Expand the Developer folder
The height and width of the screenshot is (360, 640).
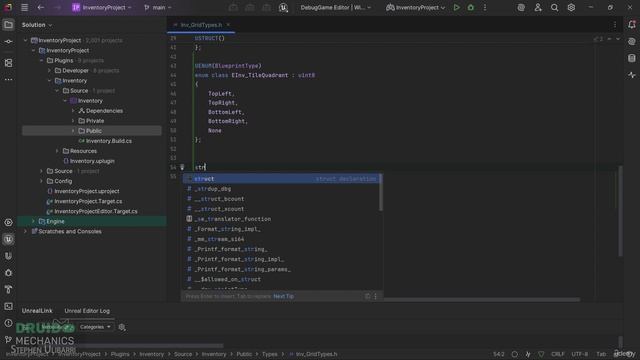(49, 71)
